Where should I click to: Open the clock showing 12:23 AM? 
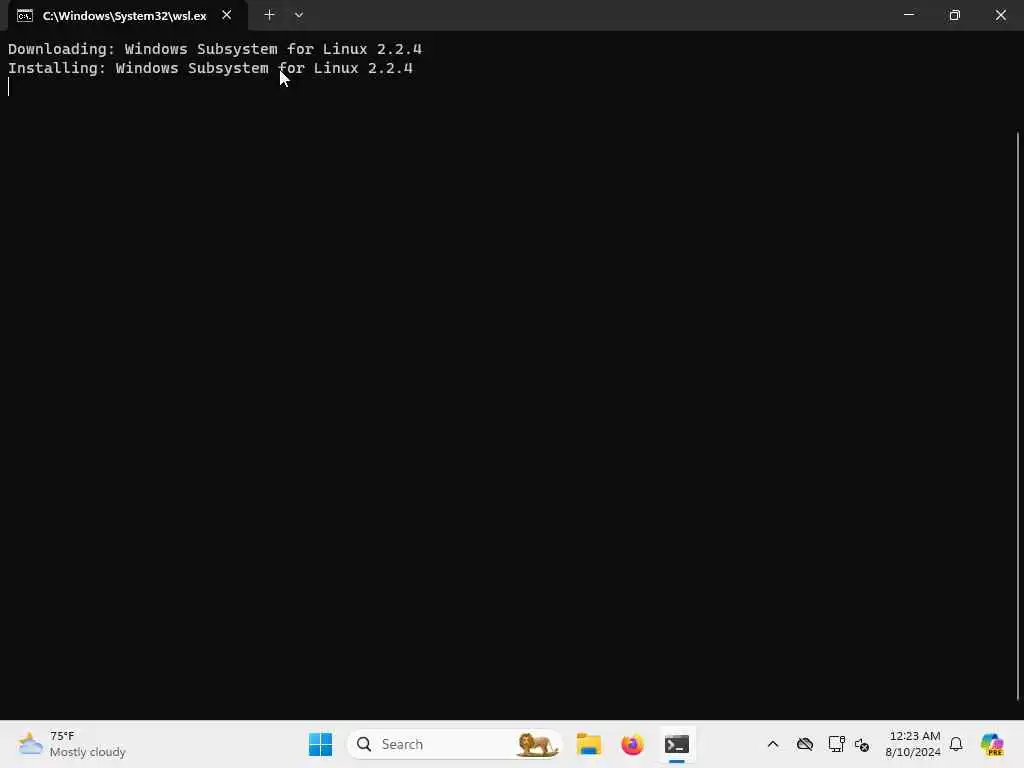(x=914, y=736)
